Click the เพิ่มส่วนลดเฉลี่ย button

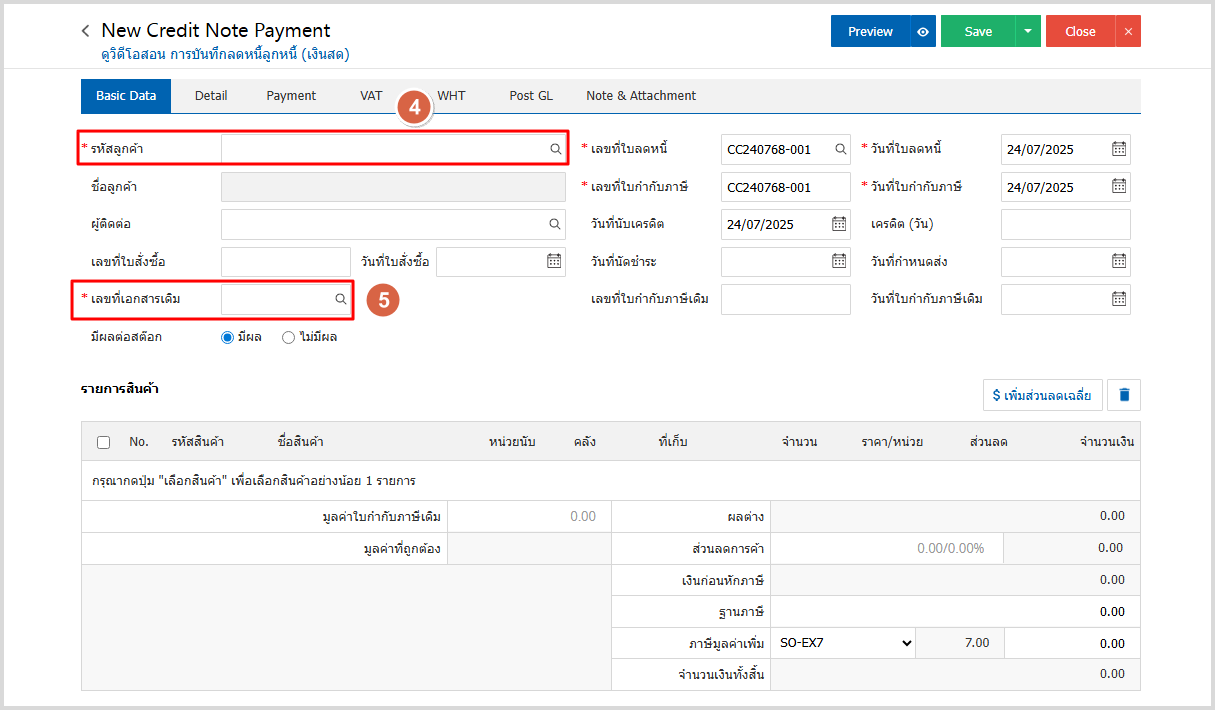1043,395
